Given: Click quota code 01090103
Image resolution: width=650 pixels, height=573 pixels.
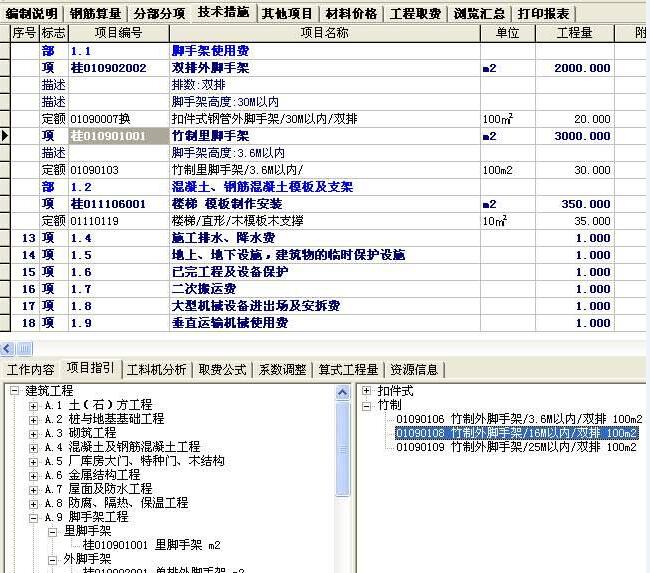Looking at the screenshot, I should point(94,170).
